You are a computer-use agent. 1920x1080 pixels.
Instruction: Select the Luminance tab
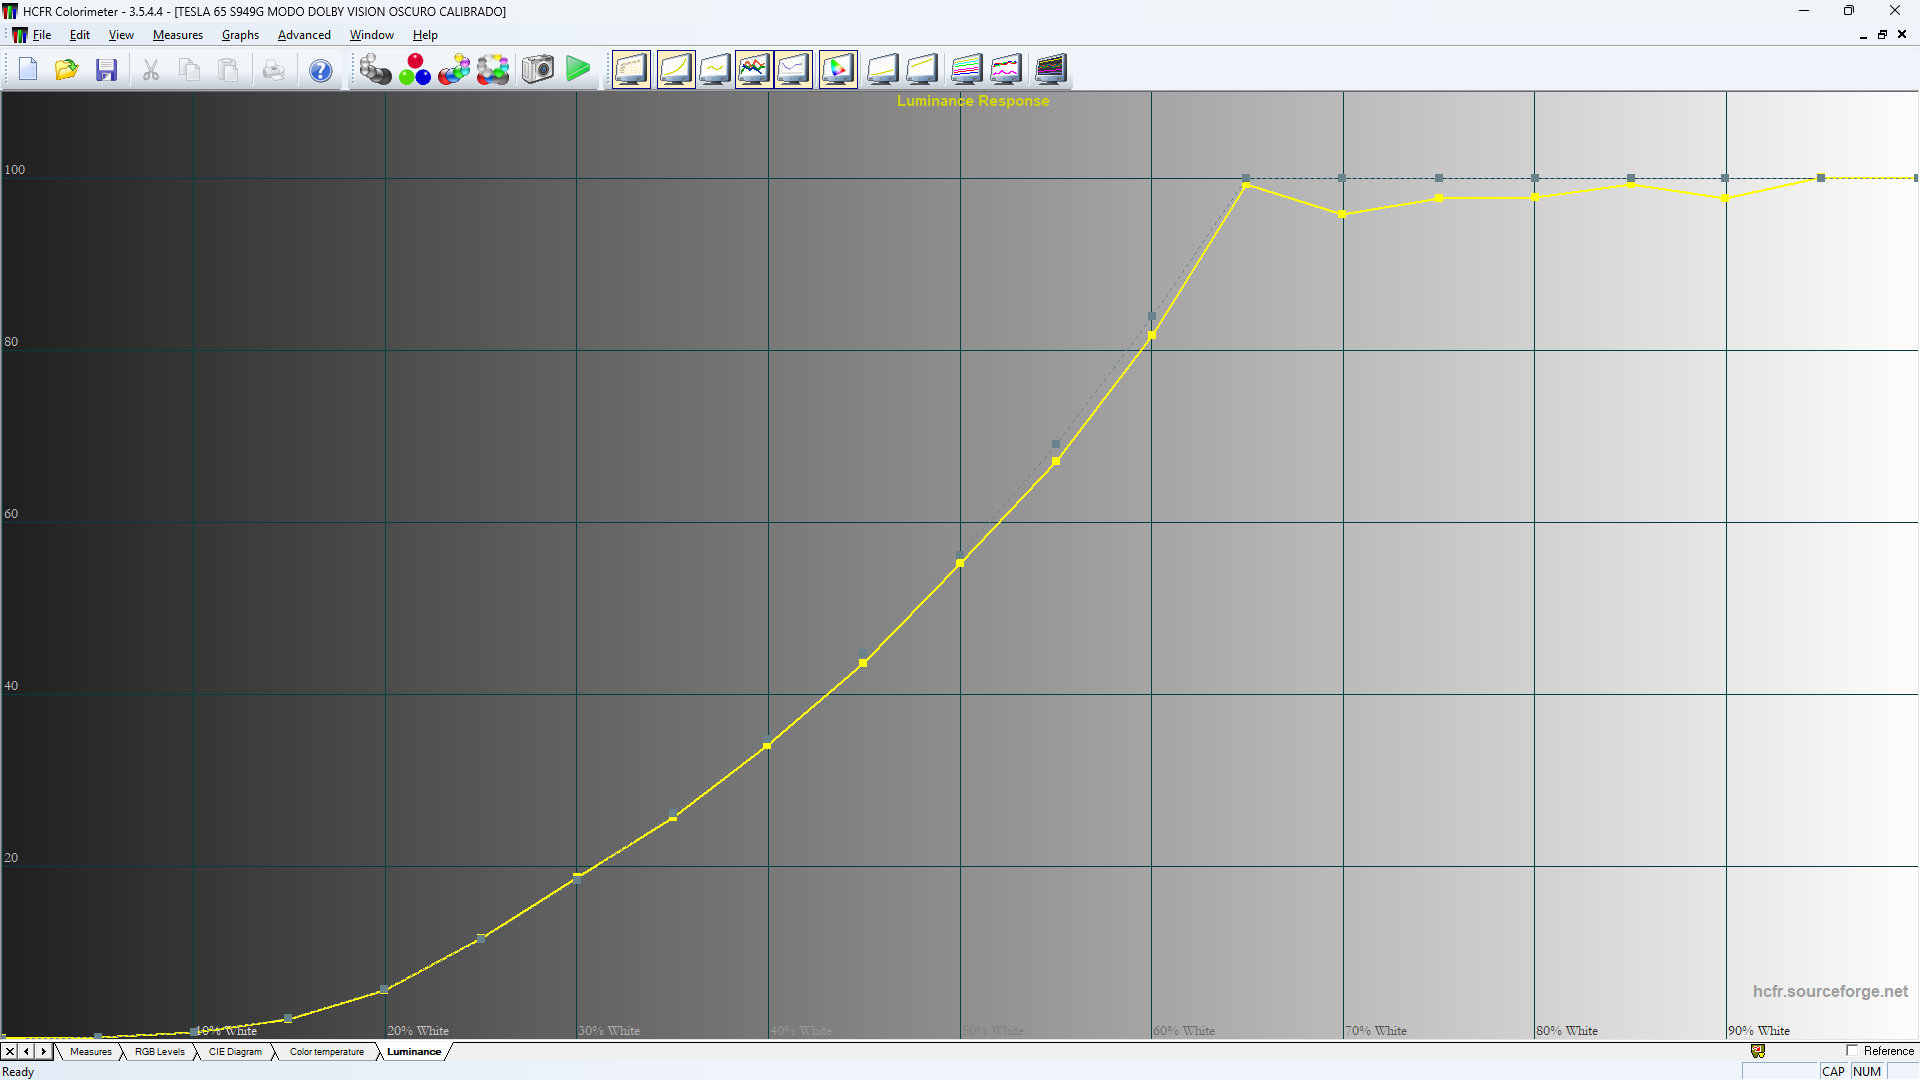(x=414, y=1052)
